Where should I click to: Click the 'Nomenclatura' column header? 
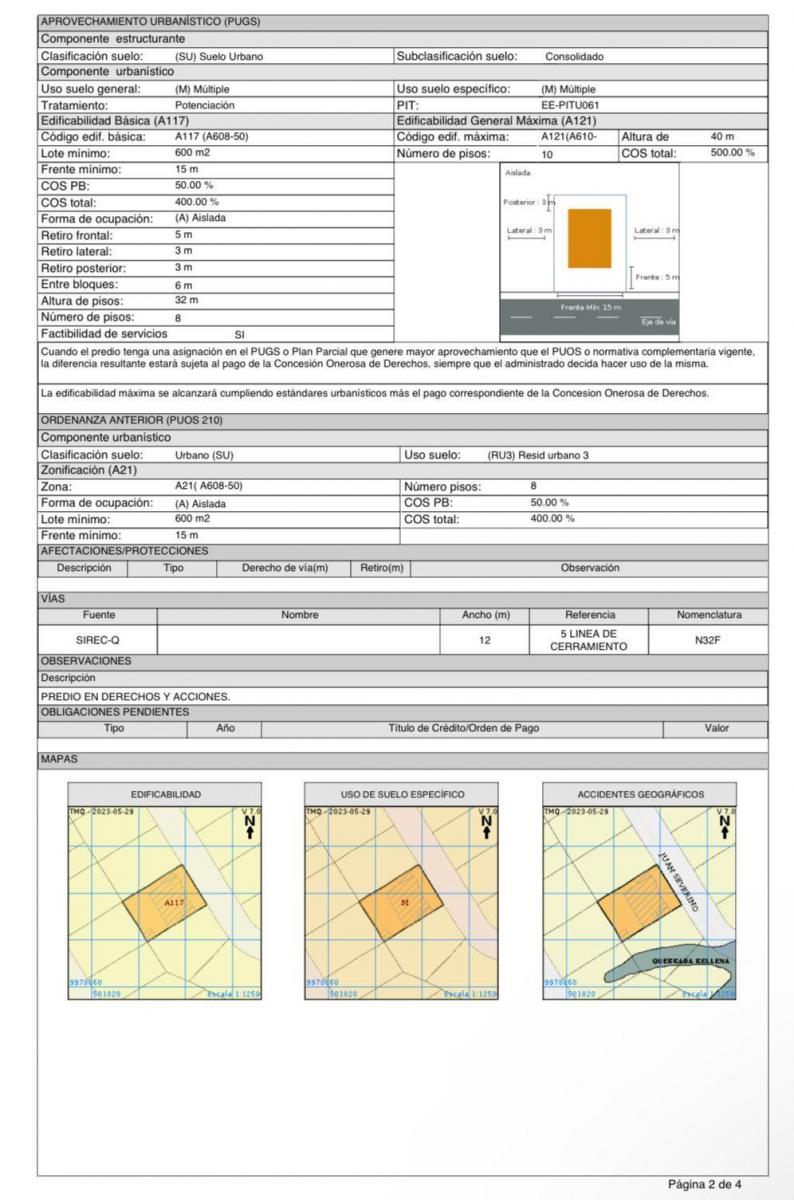[x=709, y=615]
